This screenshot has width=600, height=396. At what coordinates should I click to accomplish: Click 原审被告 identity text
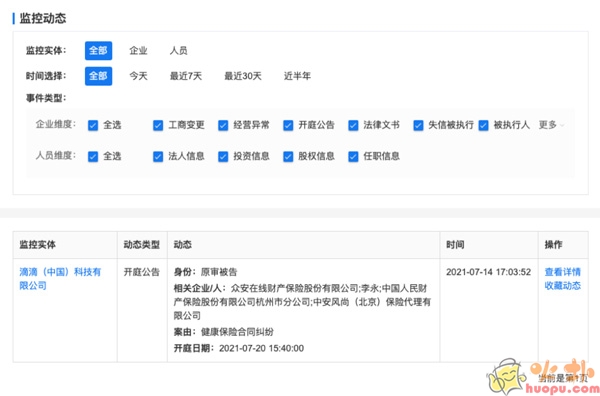[219, 272]
